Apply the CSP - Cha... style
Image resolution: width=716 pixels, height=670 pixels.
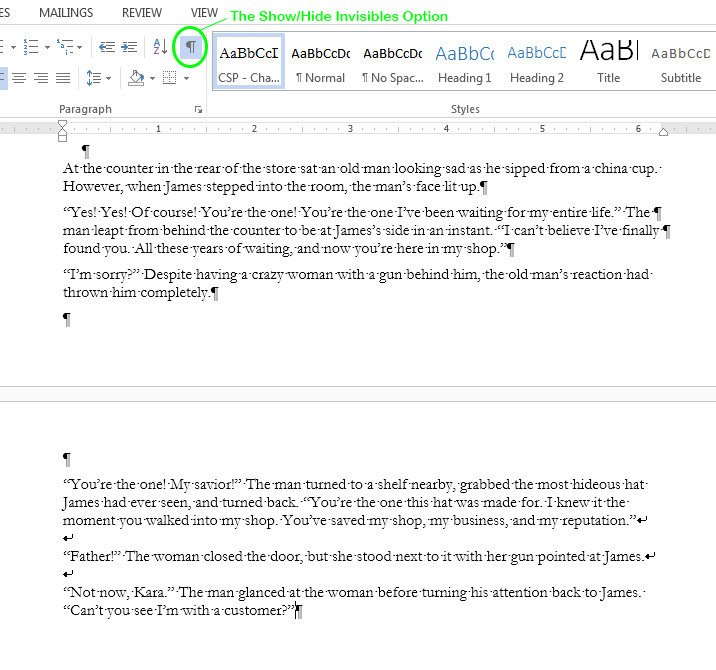click(x=249, y=61)
